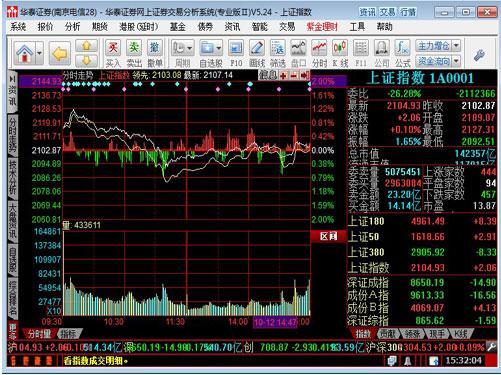Click the red plus icon above chart
501x375 pixels.
click(284, 76)
